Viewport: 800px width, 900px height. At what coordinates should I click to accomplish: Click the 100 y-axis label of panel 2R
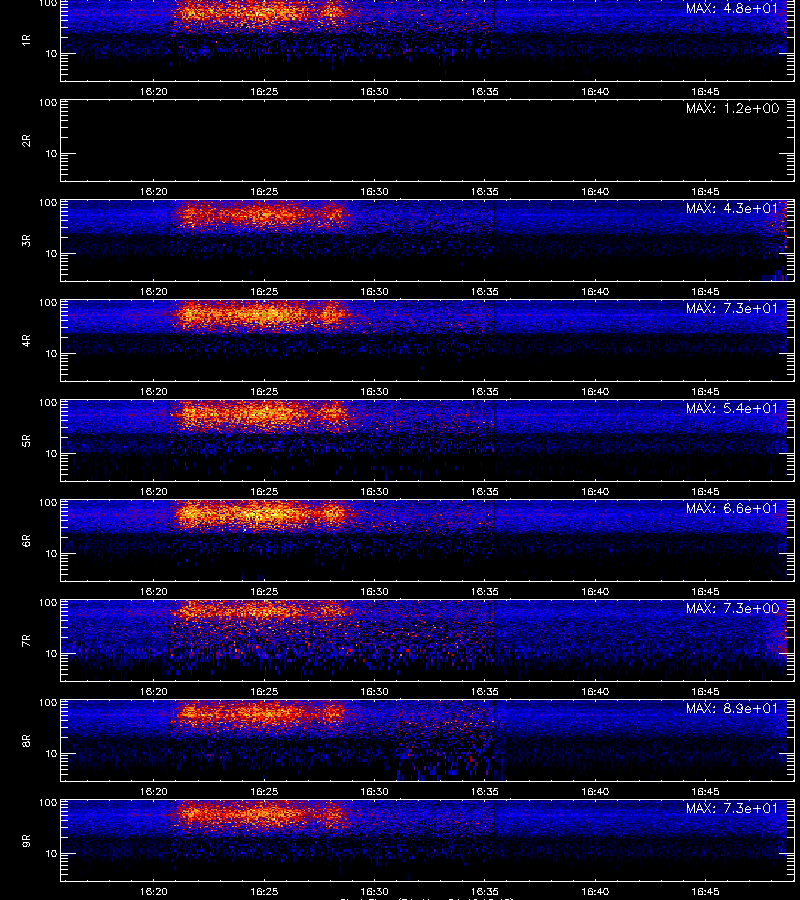coord(48,103)
